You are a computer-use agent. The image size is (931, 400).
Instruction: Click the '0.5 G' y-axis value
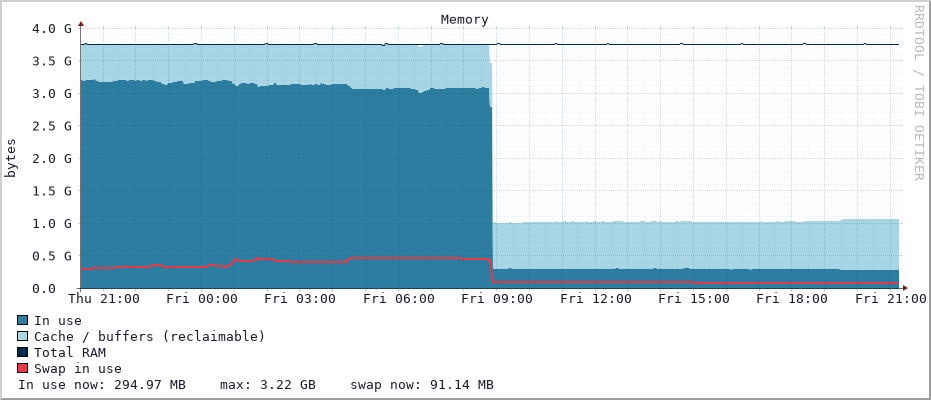tap(50, 256)
